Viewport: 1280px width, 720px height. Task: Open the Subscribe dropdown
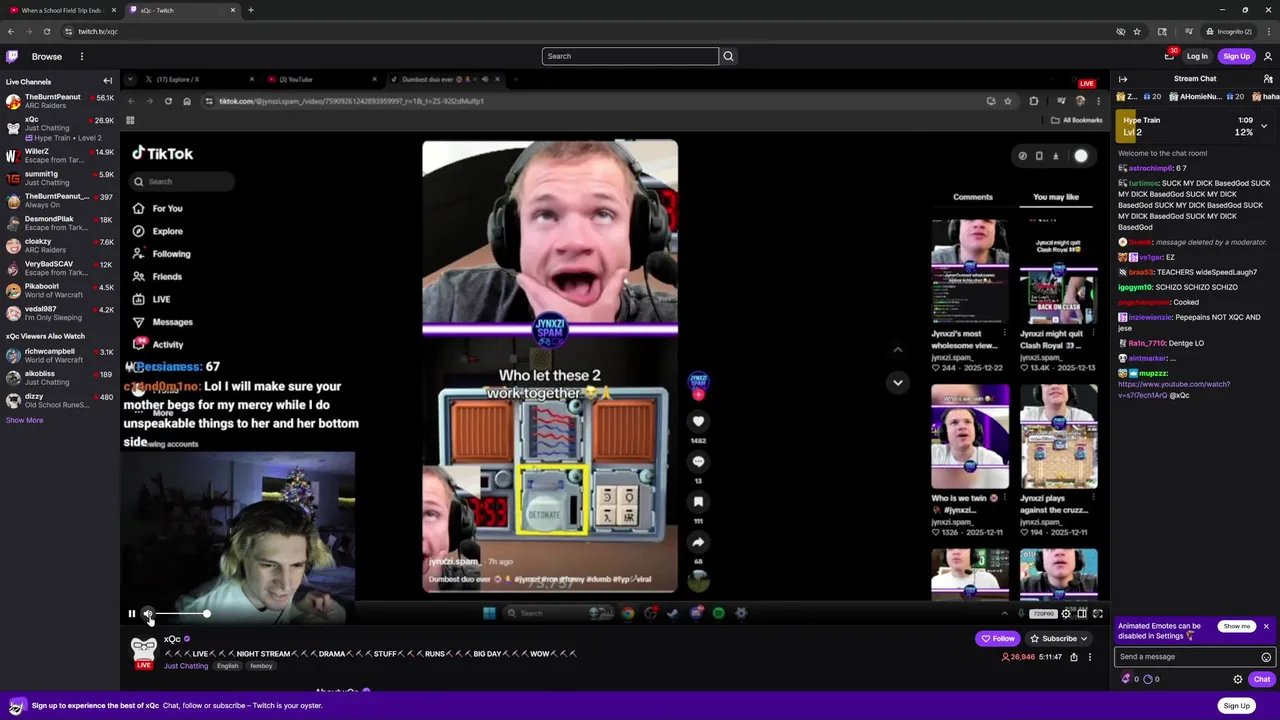1059,638
